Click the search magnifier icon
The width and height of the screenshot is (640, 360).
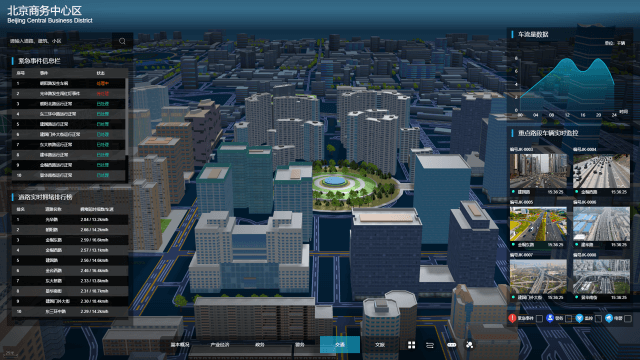122,41
